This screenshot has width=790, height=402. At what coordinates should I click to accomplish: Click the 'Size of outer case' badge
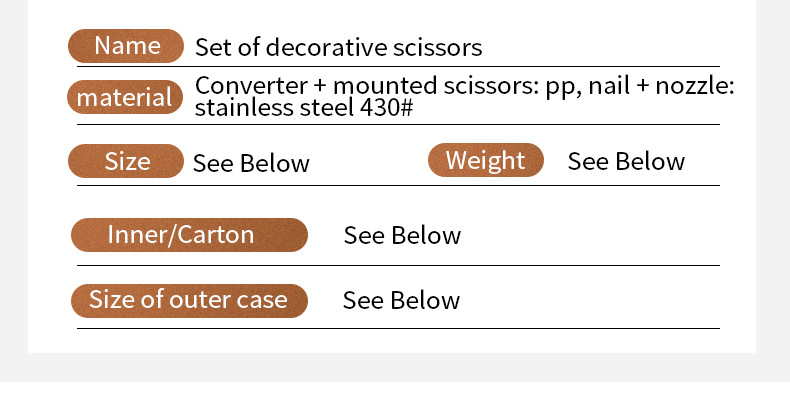pos(189,299)
